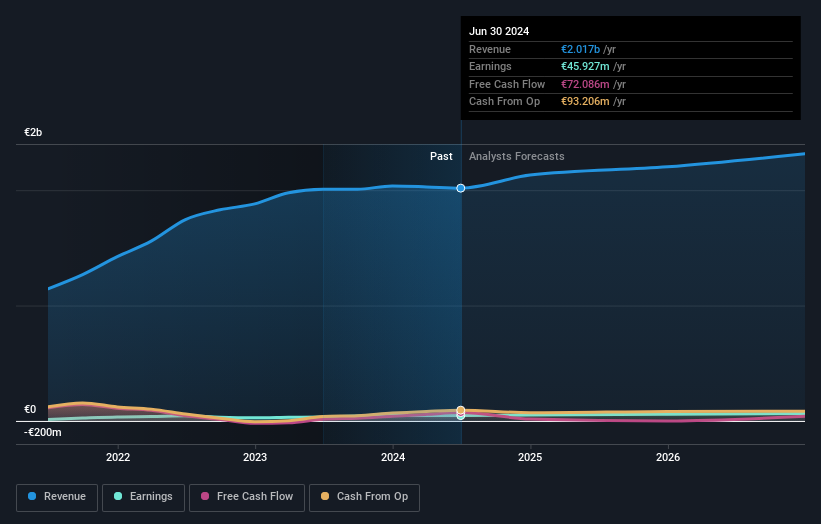This screenshot has height=524, width=821.
Task: Click the 2024 x-axis label
Action: [393, 458]
